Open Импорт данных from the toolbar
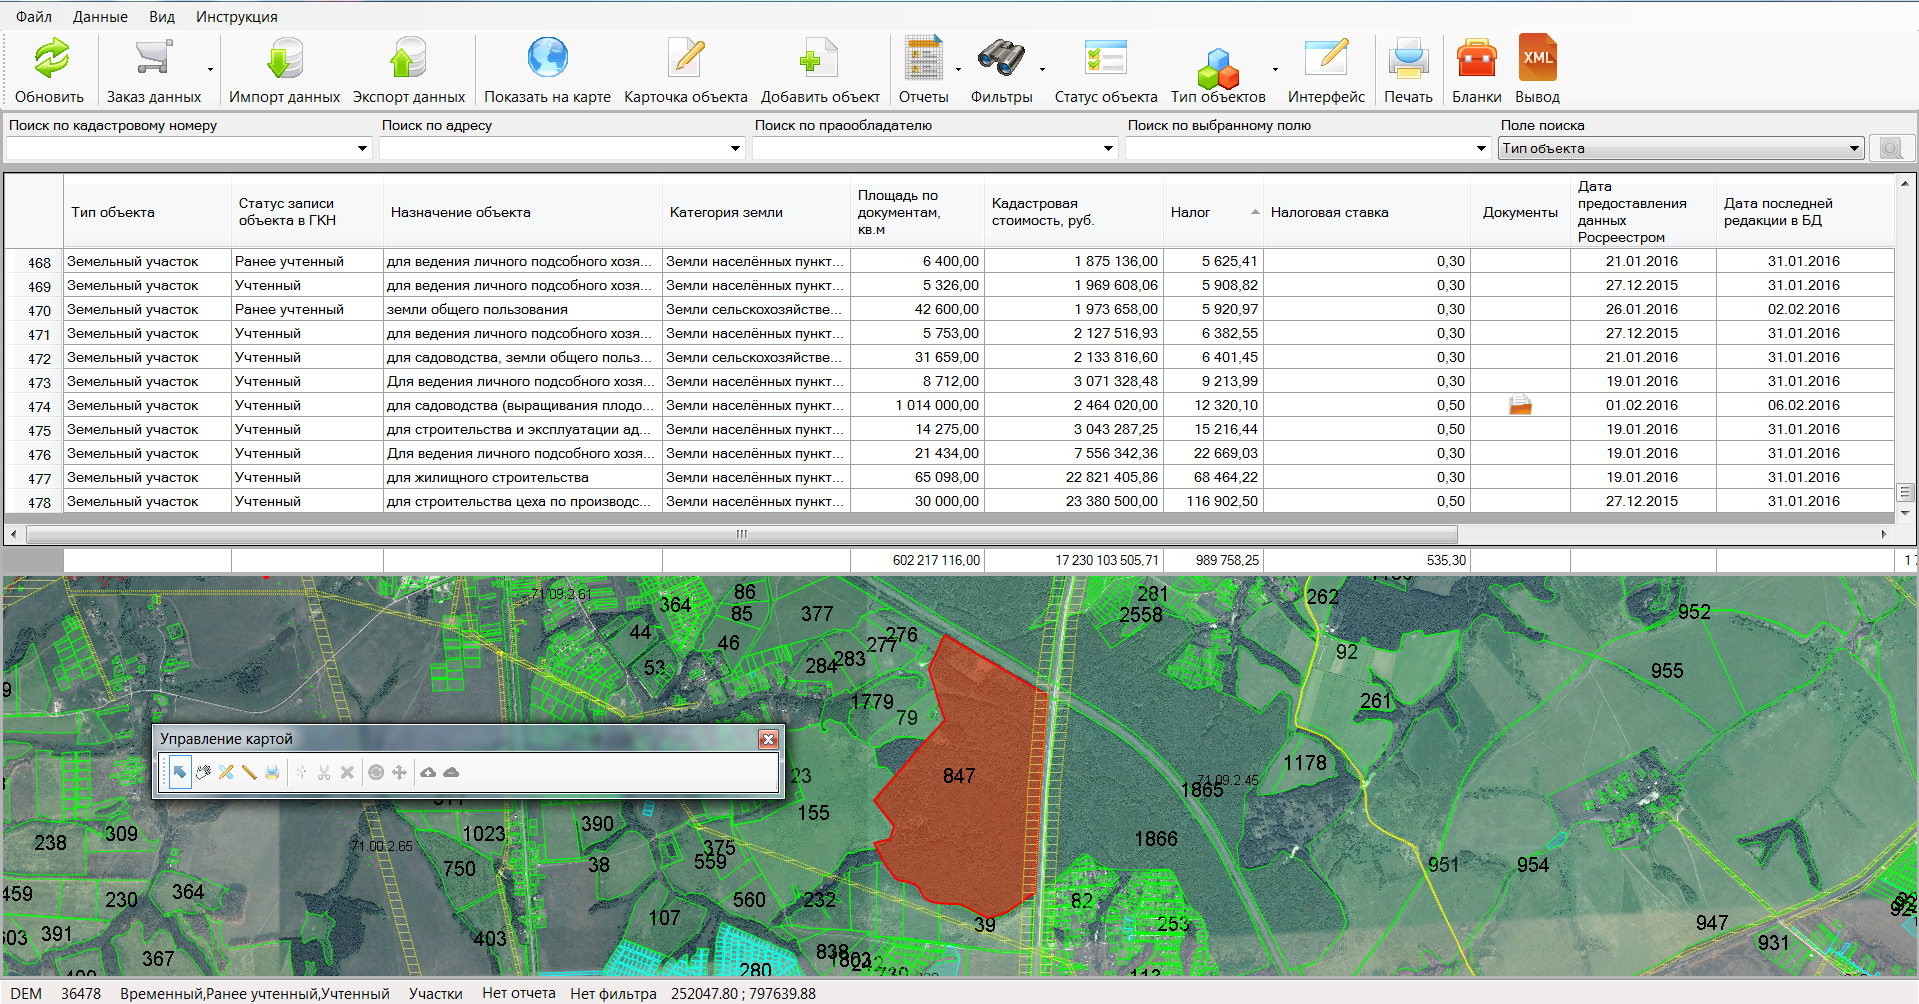Viewport: 1919px width, 1004px height. (x=284, y=59)
